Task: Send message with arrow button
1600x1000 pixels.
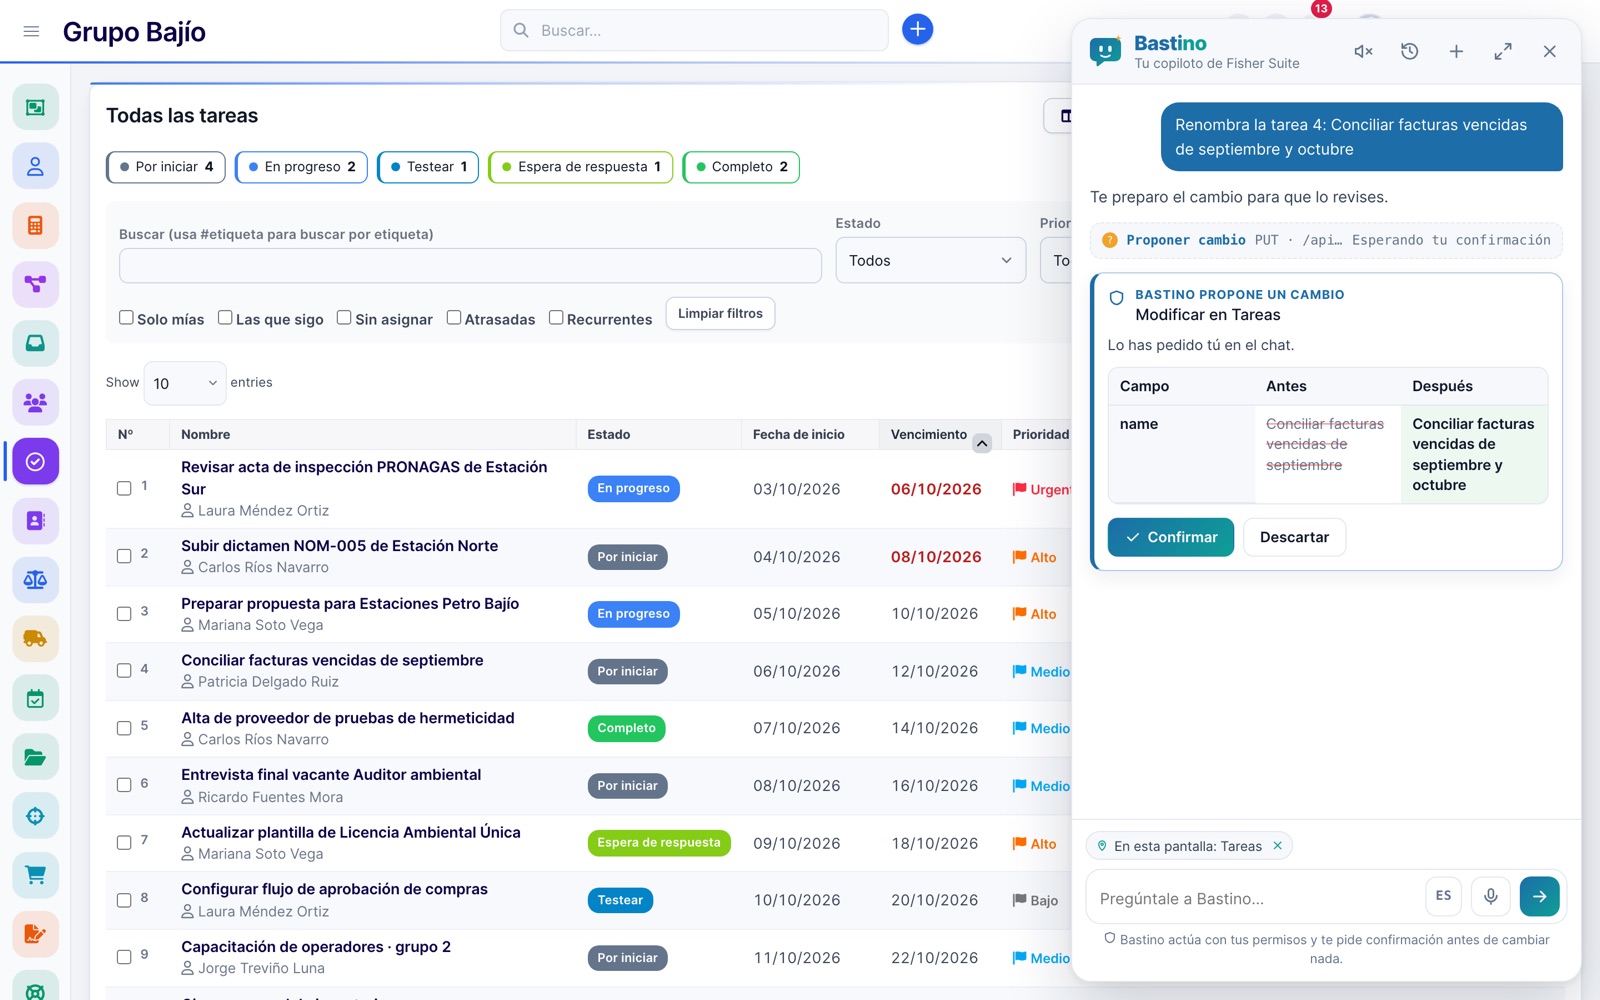Action: click(1539, 896)
